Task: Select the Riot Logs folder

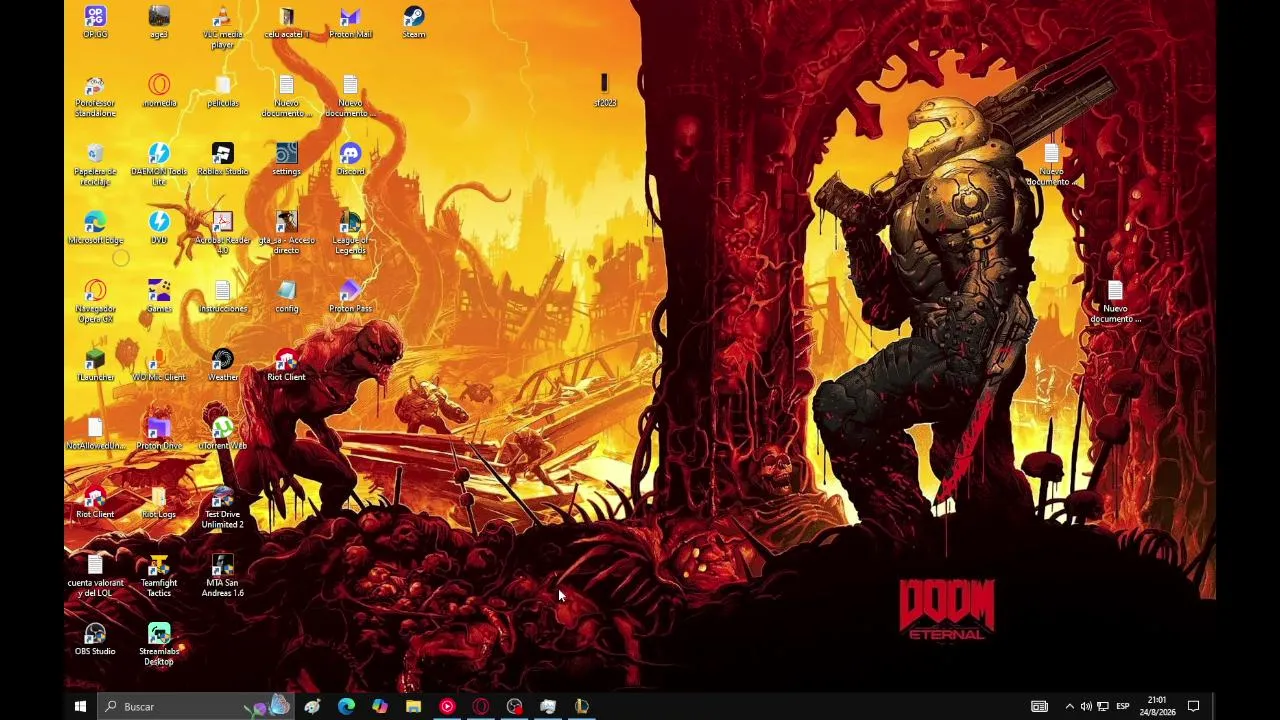Action: [159, 502]
